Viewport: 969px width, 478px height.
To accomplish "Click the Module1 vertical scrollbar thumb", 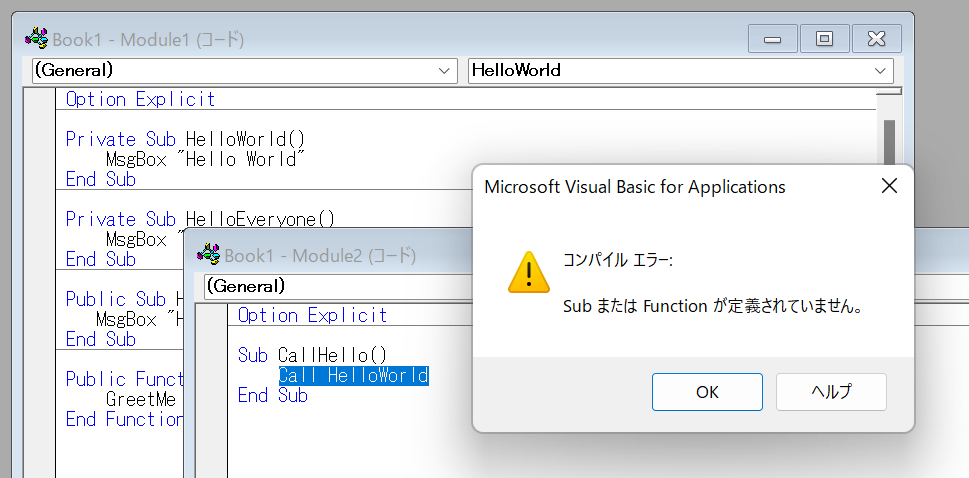I will (889, 142).
